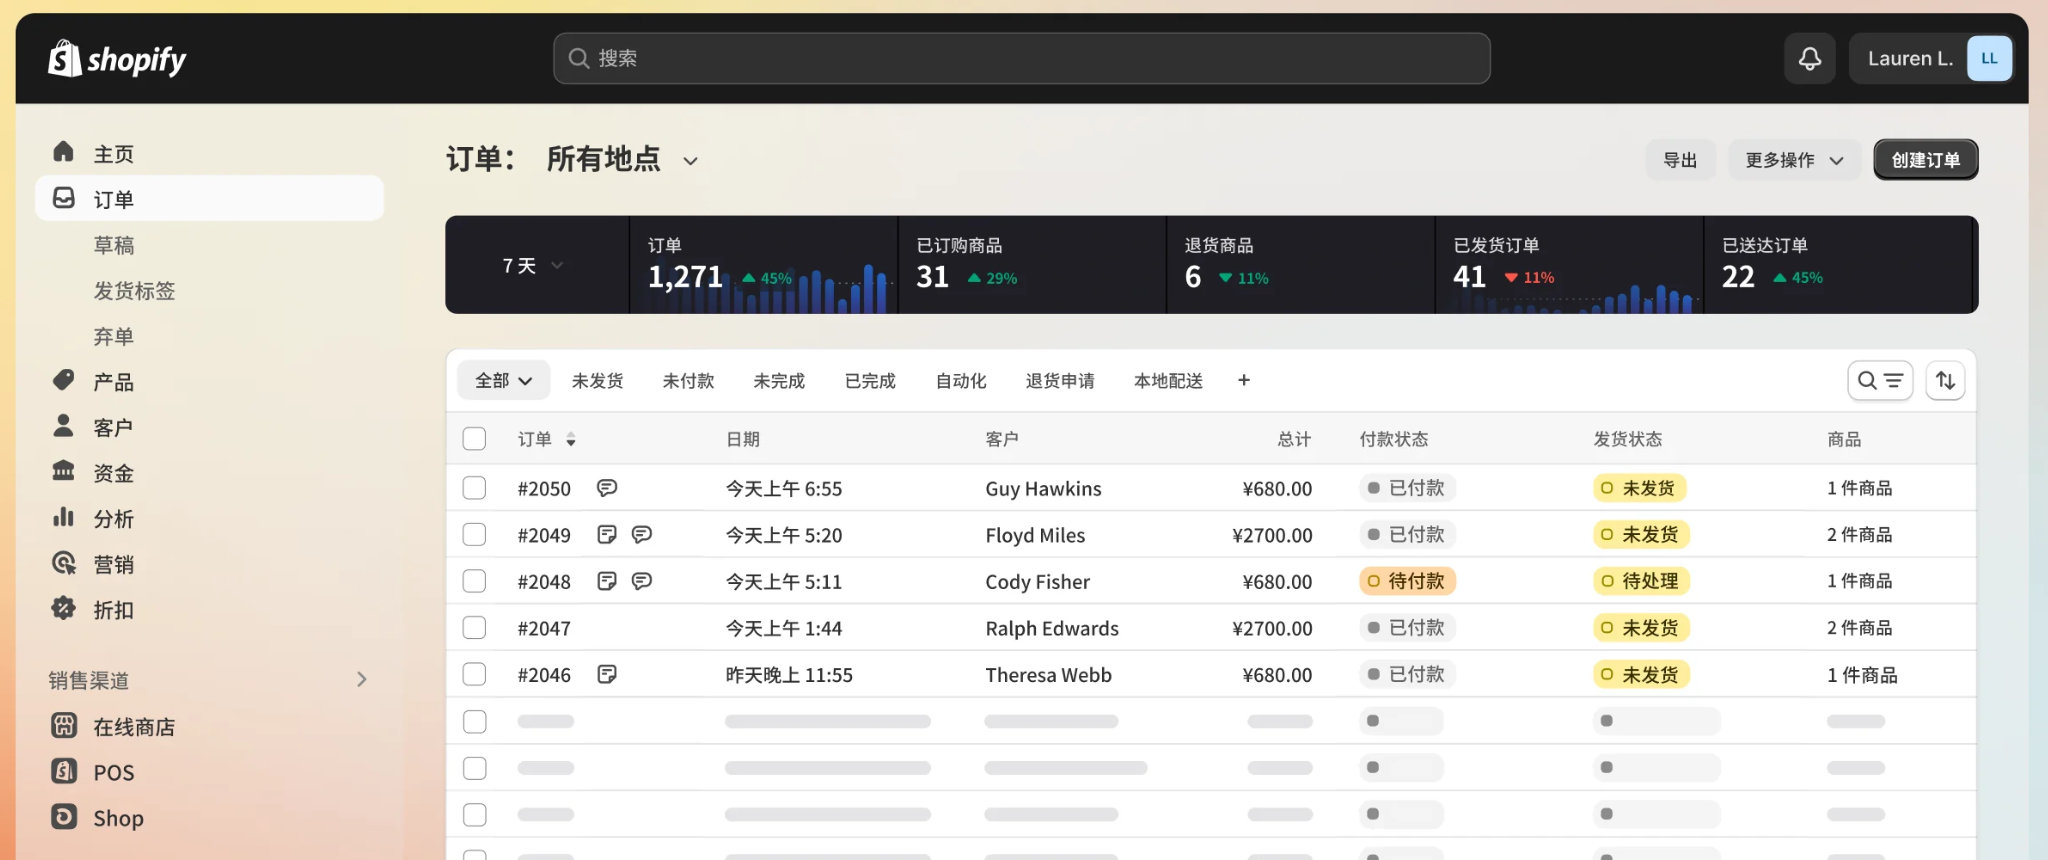This screenshot has height=860, width=2048.
Task: Click the marketing target icon
Action: pos(64,563)
